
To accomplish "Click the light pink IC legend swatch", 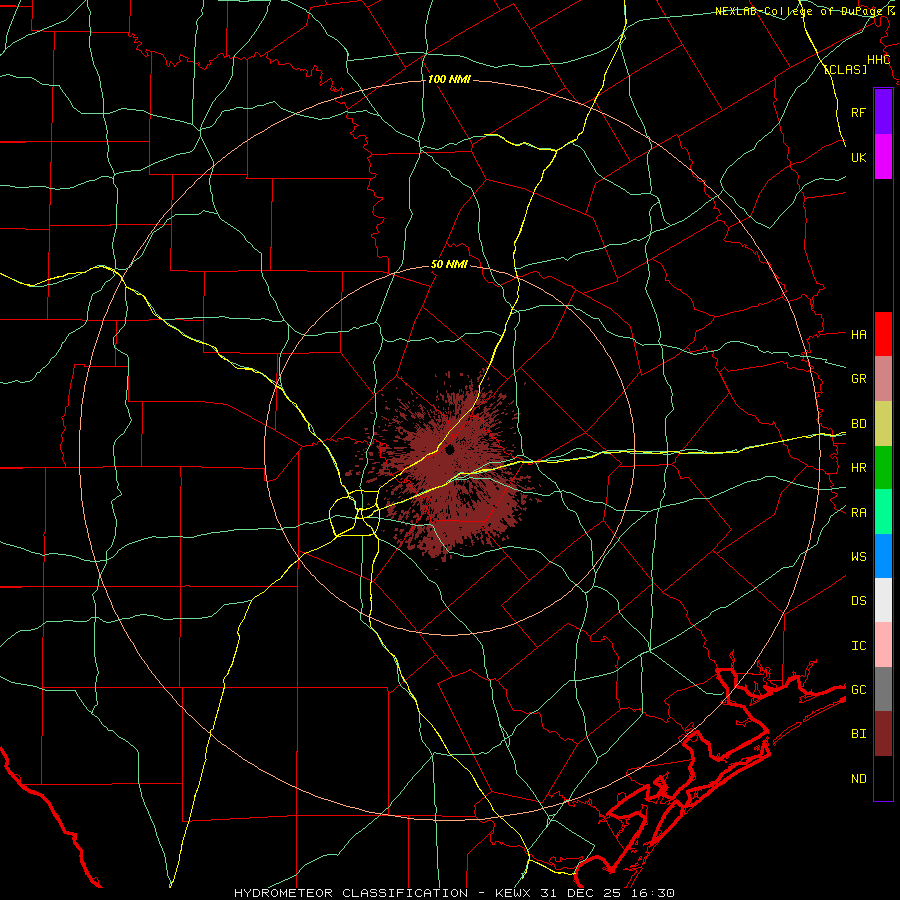I will pyautogui.click(x=883, y=645).
